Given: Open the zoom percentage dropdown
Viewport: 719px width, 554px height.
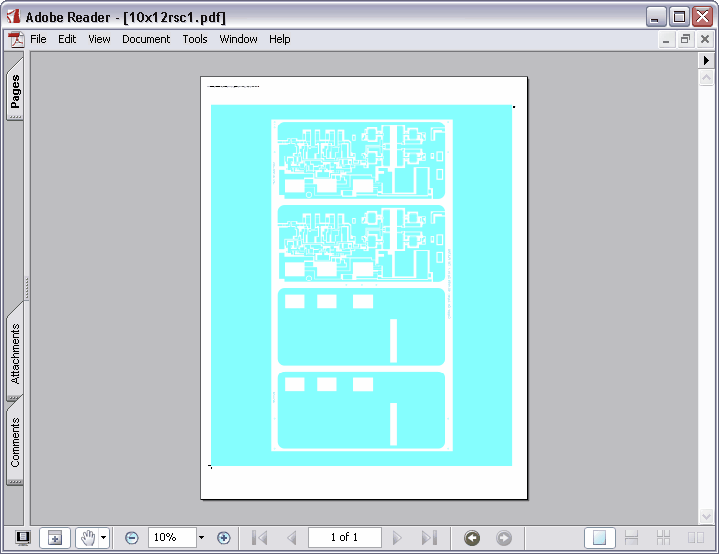Looking at the screenshot, I should [201, 537].
